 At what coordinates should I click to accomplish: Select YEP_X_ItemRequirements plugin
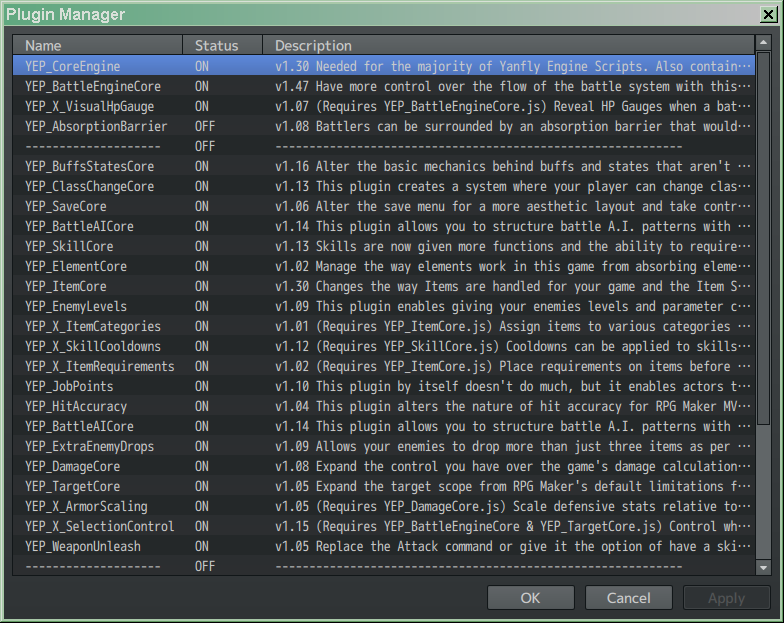pos(384,366)
